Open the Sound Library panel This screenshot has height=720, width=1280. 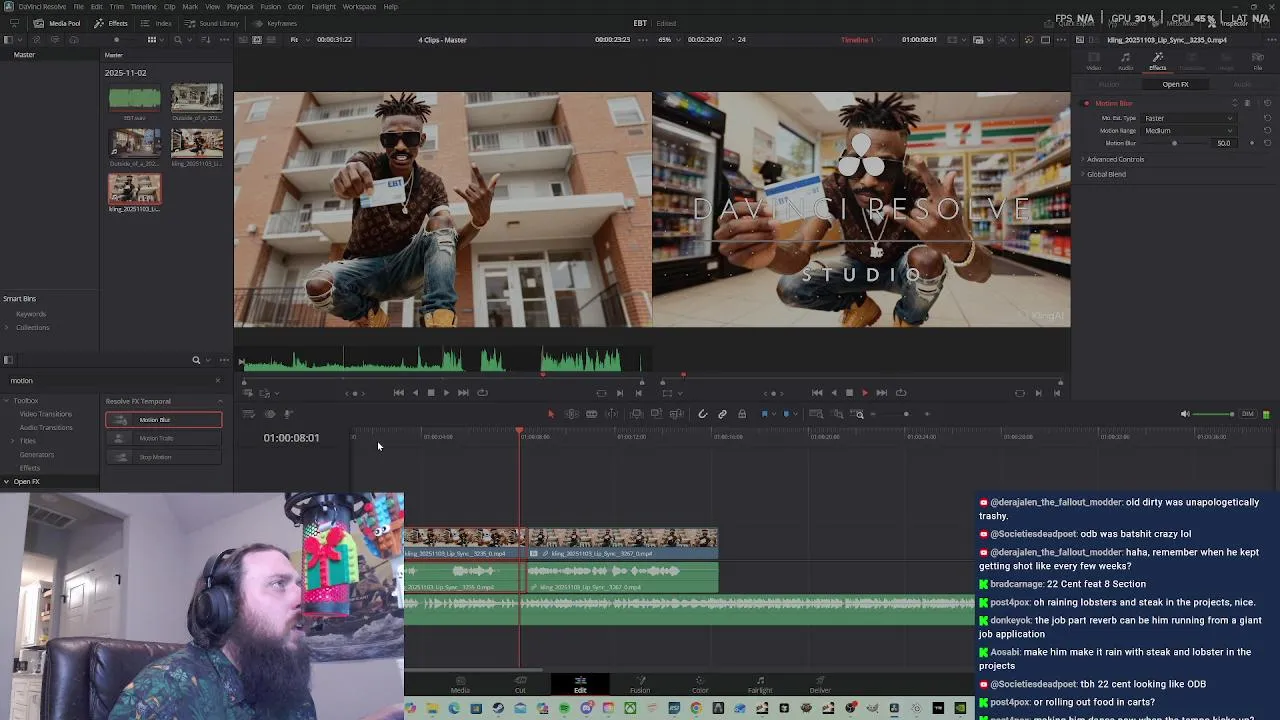tap(212, 23)
